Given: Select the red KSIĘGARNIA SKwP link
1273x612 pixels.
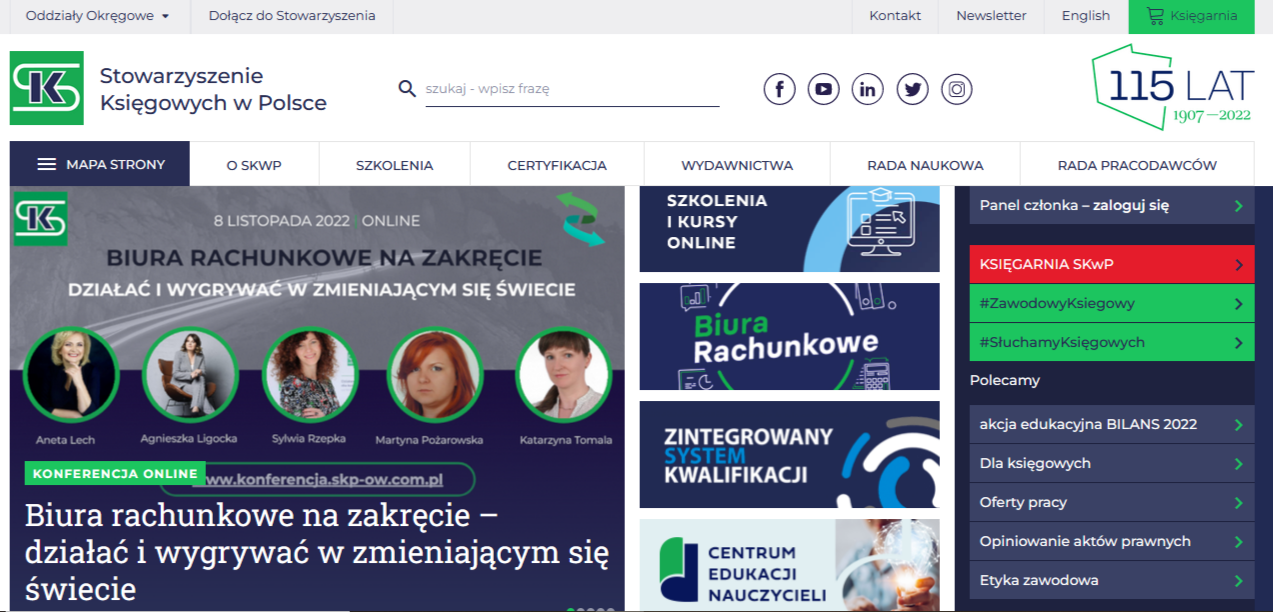Looking at the screenshot, I should click(x=1110, y=265).
